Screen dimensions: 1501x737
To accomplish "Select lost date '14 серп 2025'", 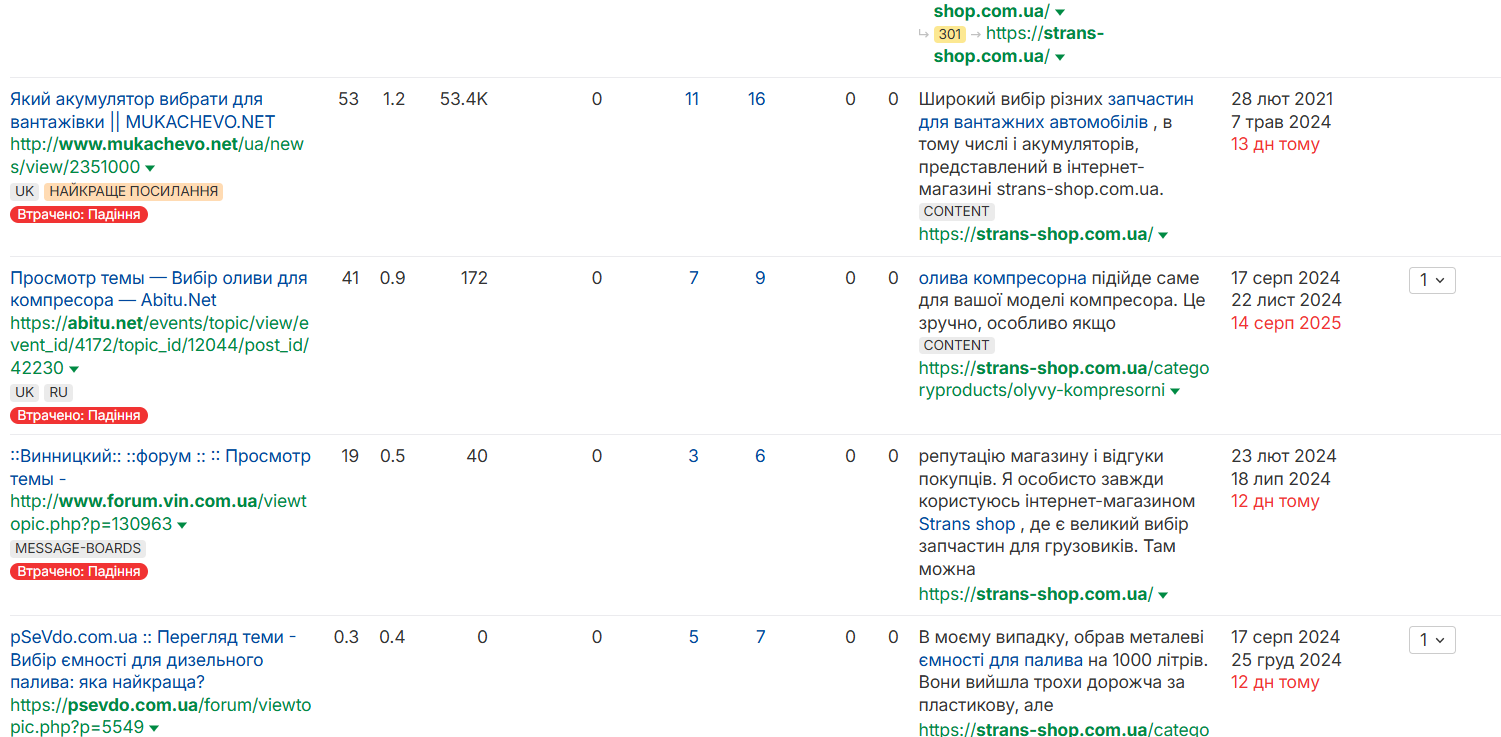I will pyautogui.click(x=1286, y=323).
